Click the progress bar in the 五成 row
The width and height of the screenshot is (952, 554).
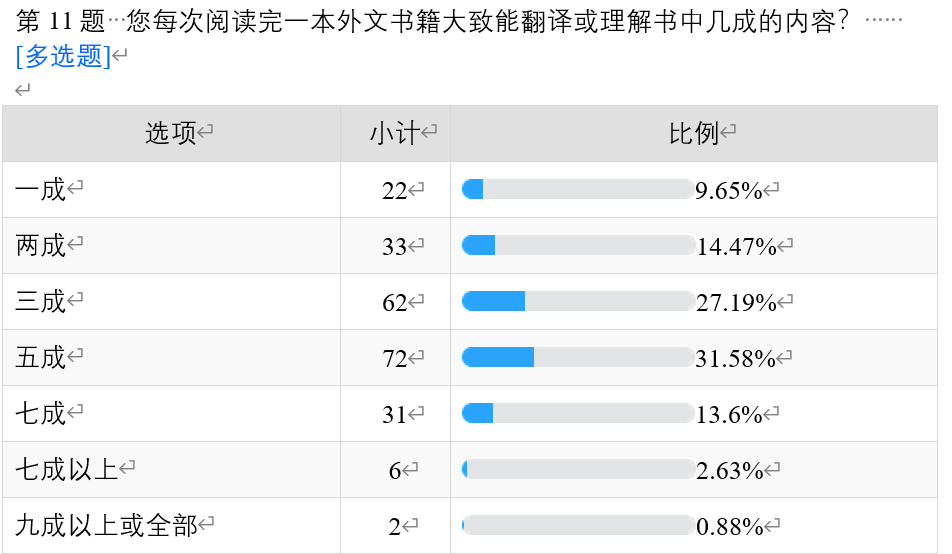(577, 357)
